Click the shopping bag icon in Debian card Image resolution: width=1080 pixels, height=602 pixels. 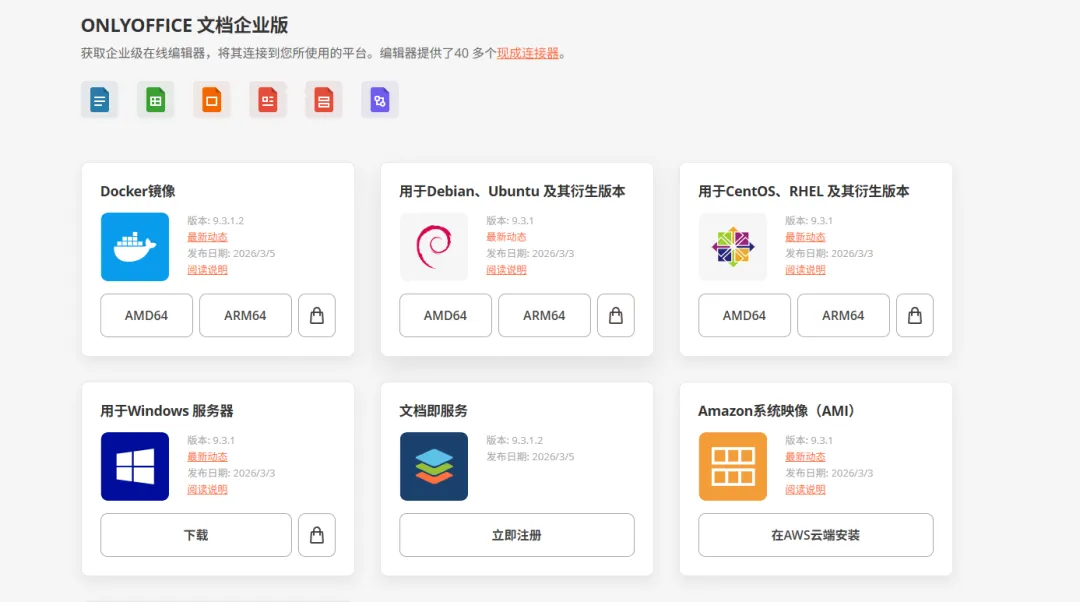point(616,315)
